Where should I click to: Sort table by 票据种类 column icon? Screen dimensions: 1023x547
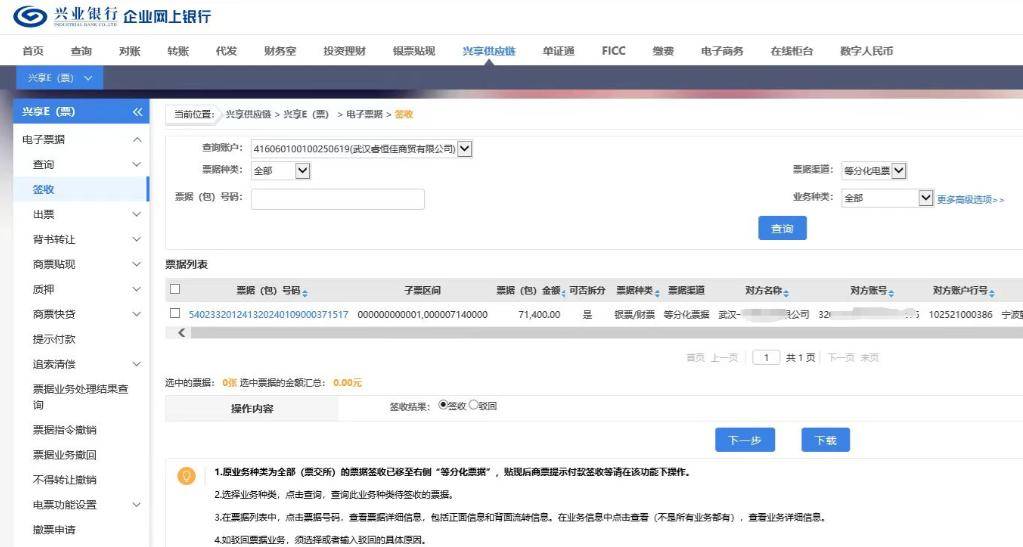[x=660, y=292]
